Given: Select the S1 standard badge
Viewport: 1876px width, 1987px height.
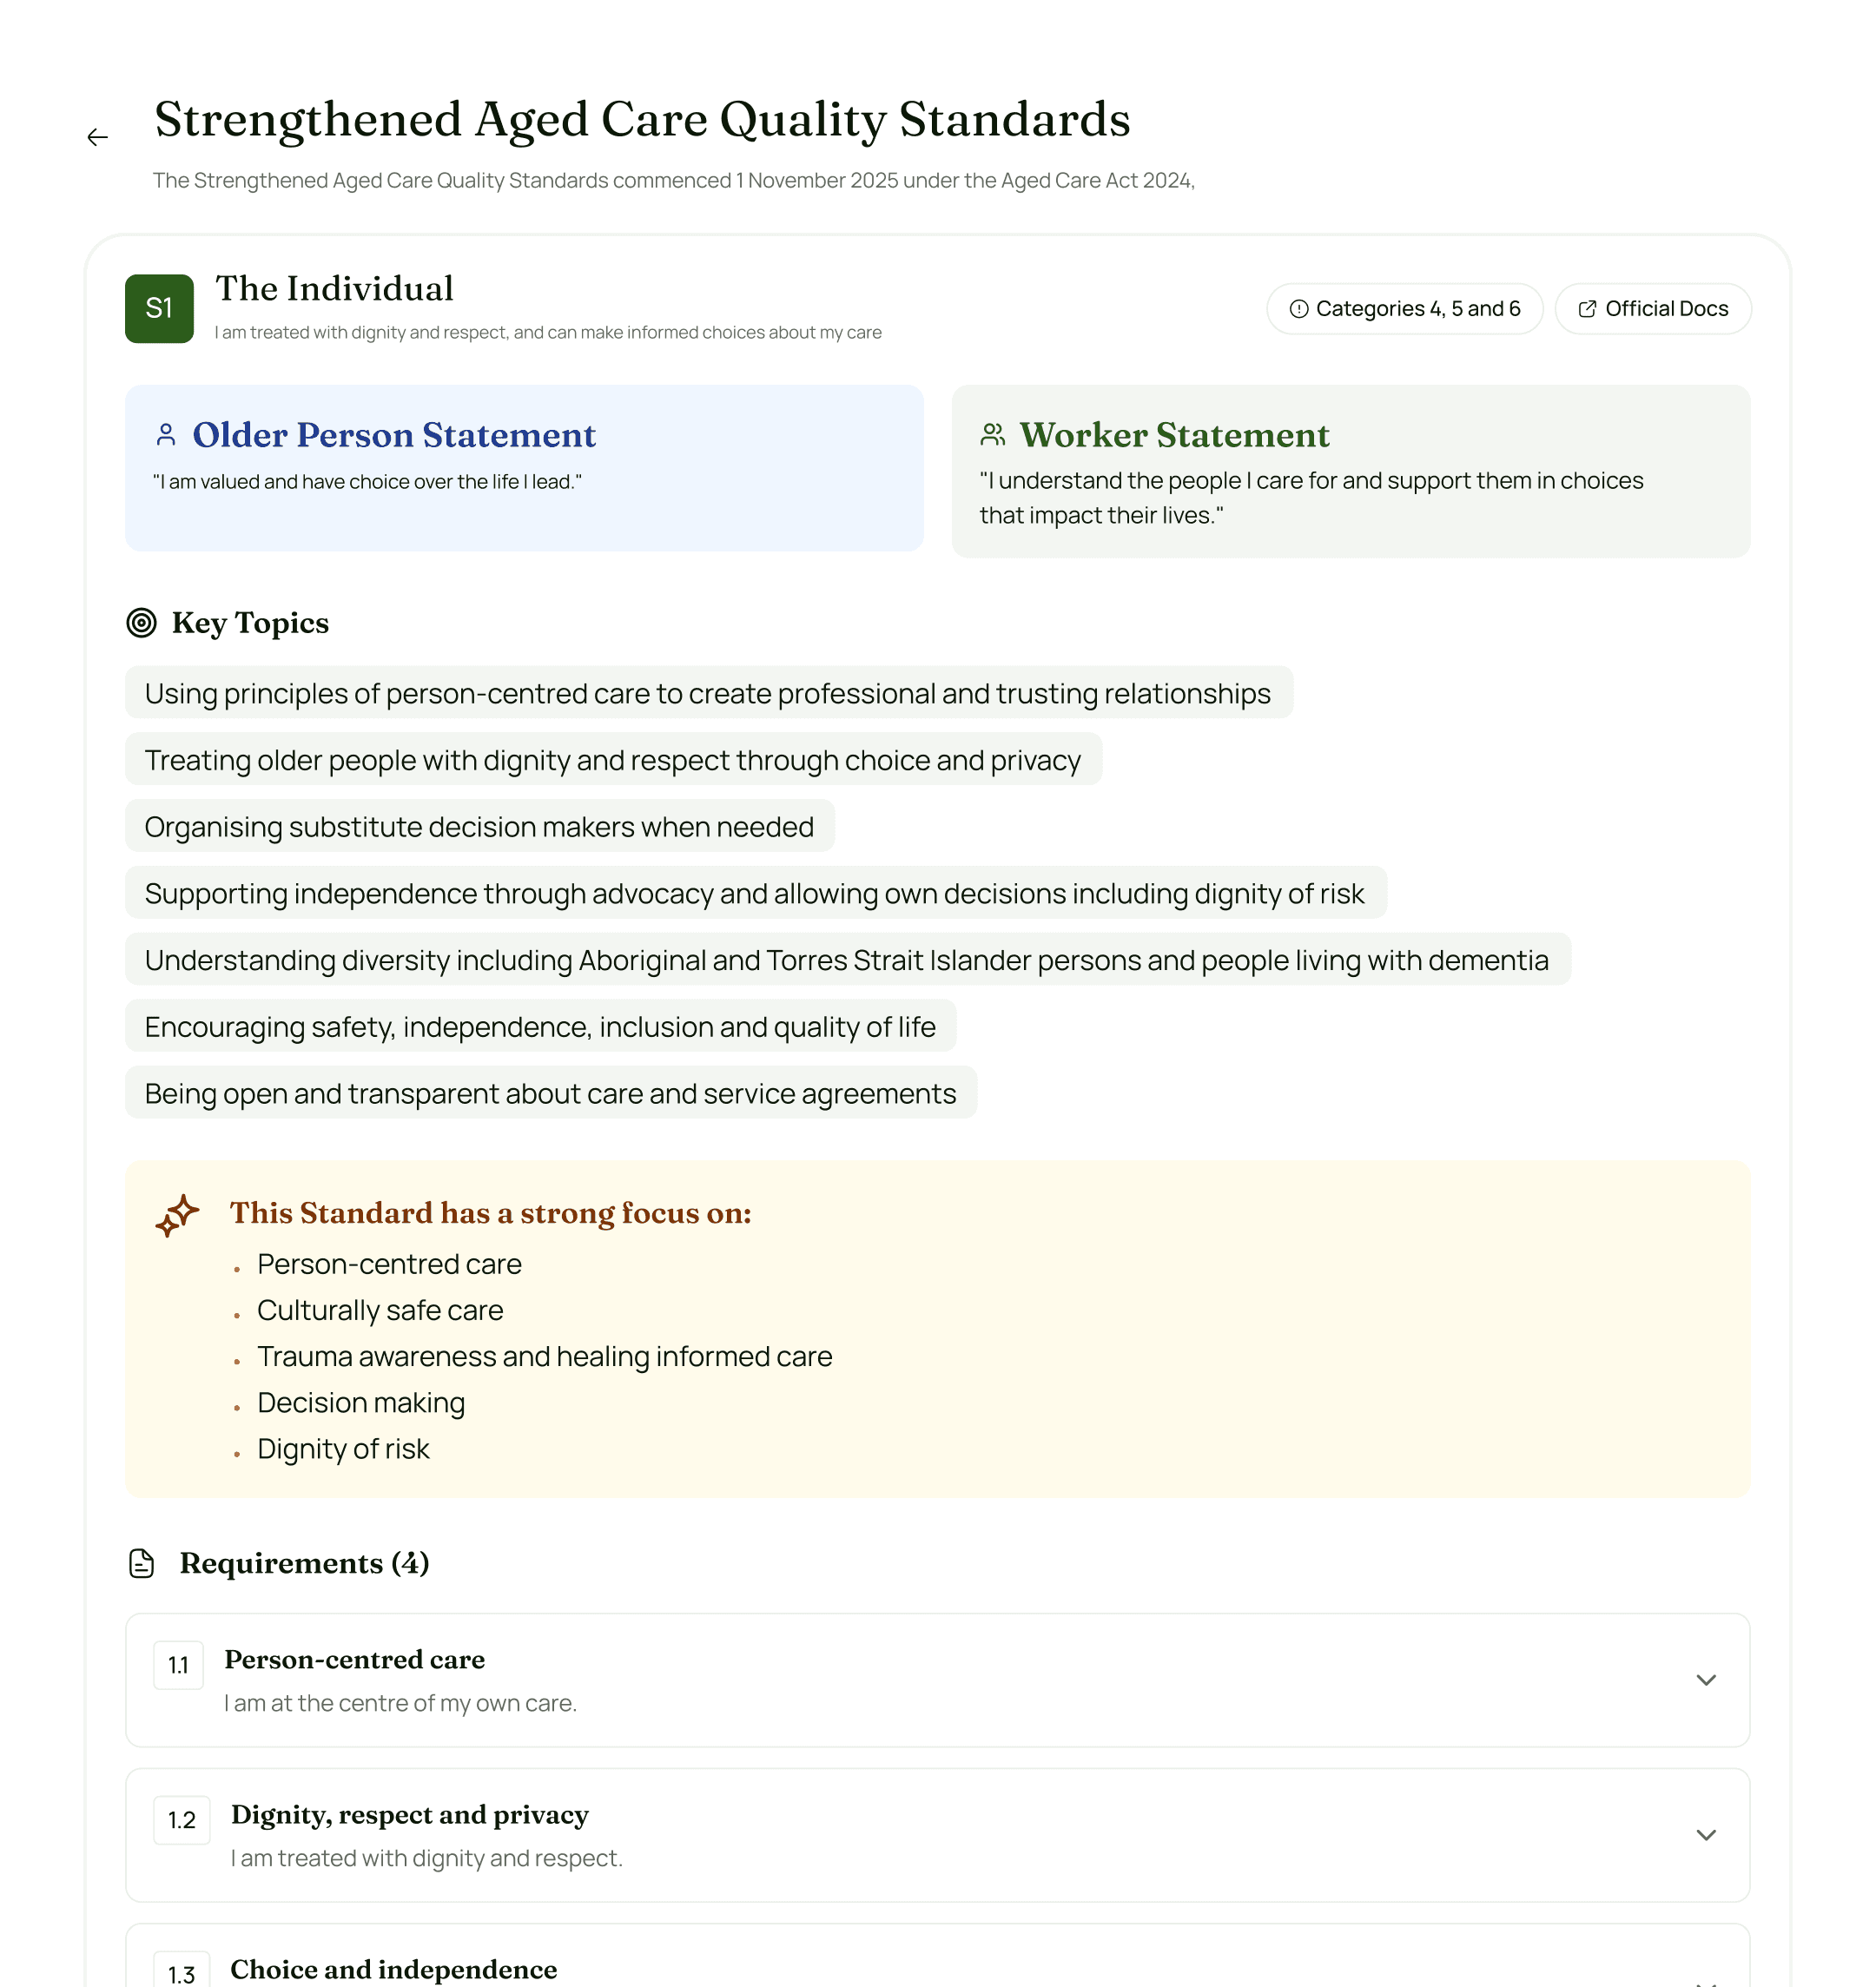Looking at the screenshot, I should pos(159,308).
